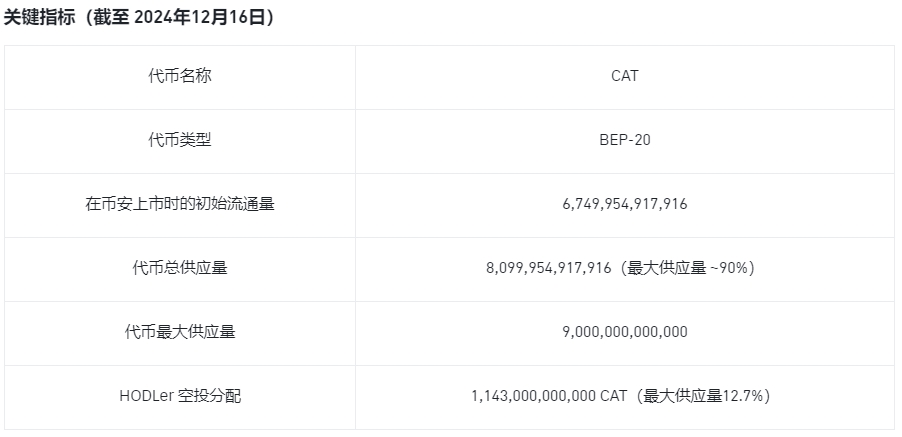Click the 代币总供应量 label cell
The width and height of the screenshot is (902, 437).
180,268
